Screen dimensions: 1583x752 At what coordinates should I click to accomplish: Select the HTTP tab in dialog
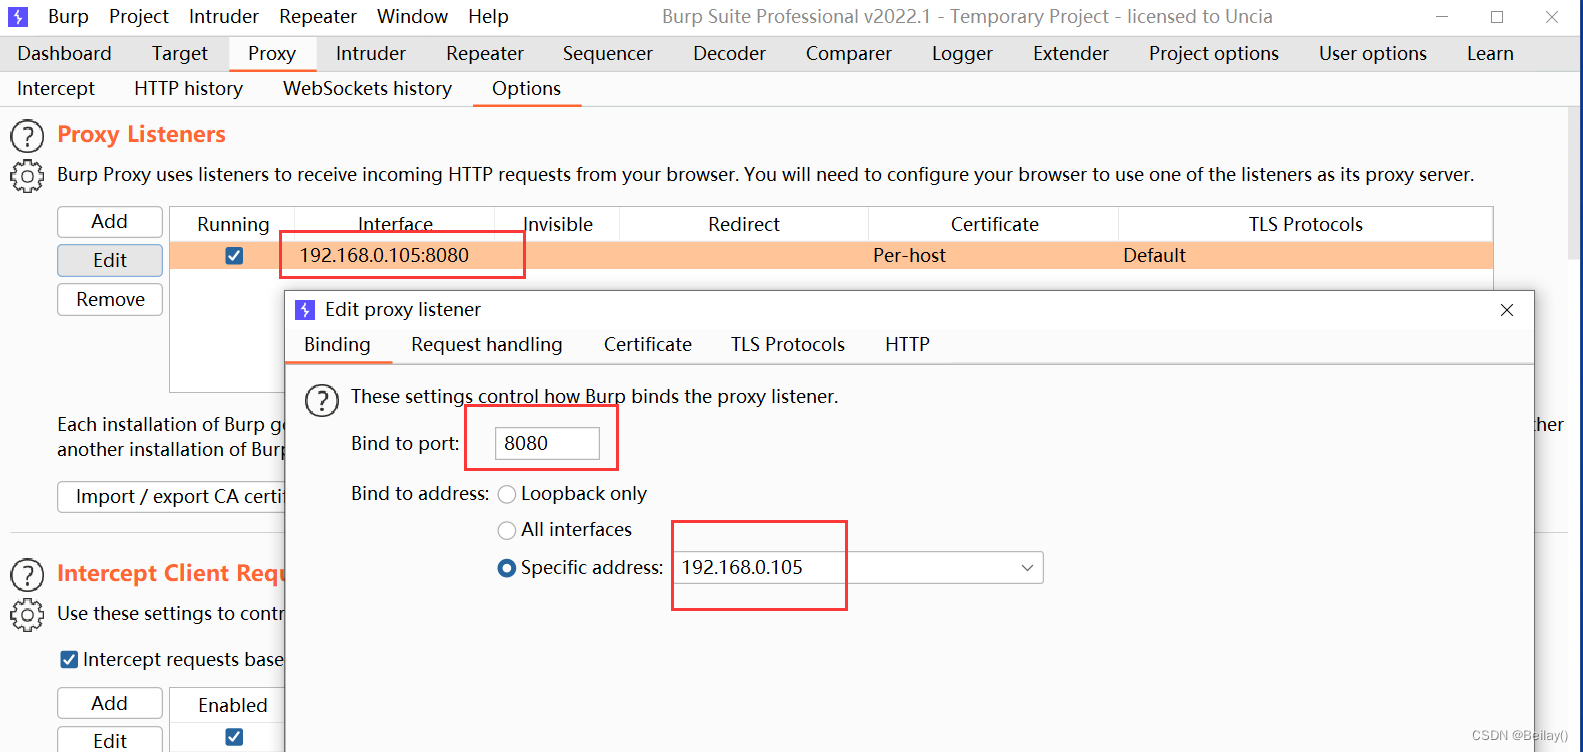click(908, 345)
